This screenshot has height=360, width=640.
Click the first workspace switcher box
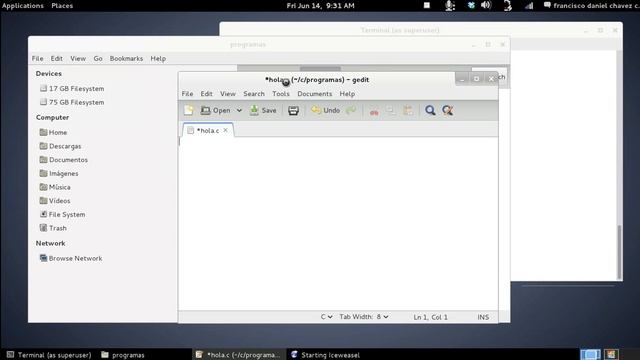pos(590,354)
